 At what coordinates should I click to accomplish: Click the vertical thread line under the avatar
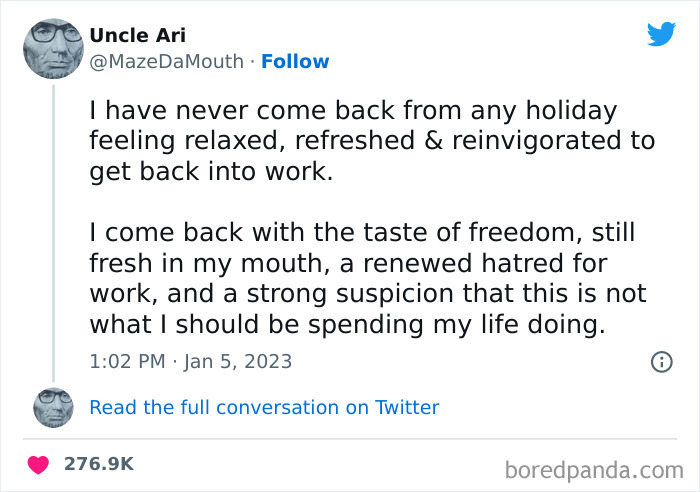click(x=52, y=230)
